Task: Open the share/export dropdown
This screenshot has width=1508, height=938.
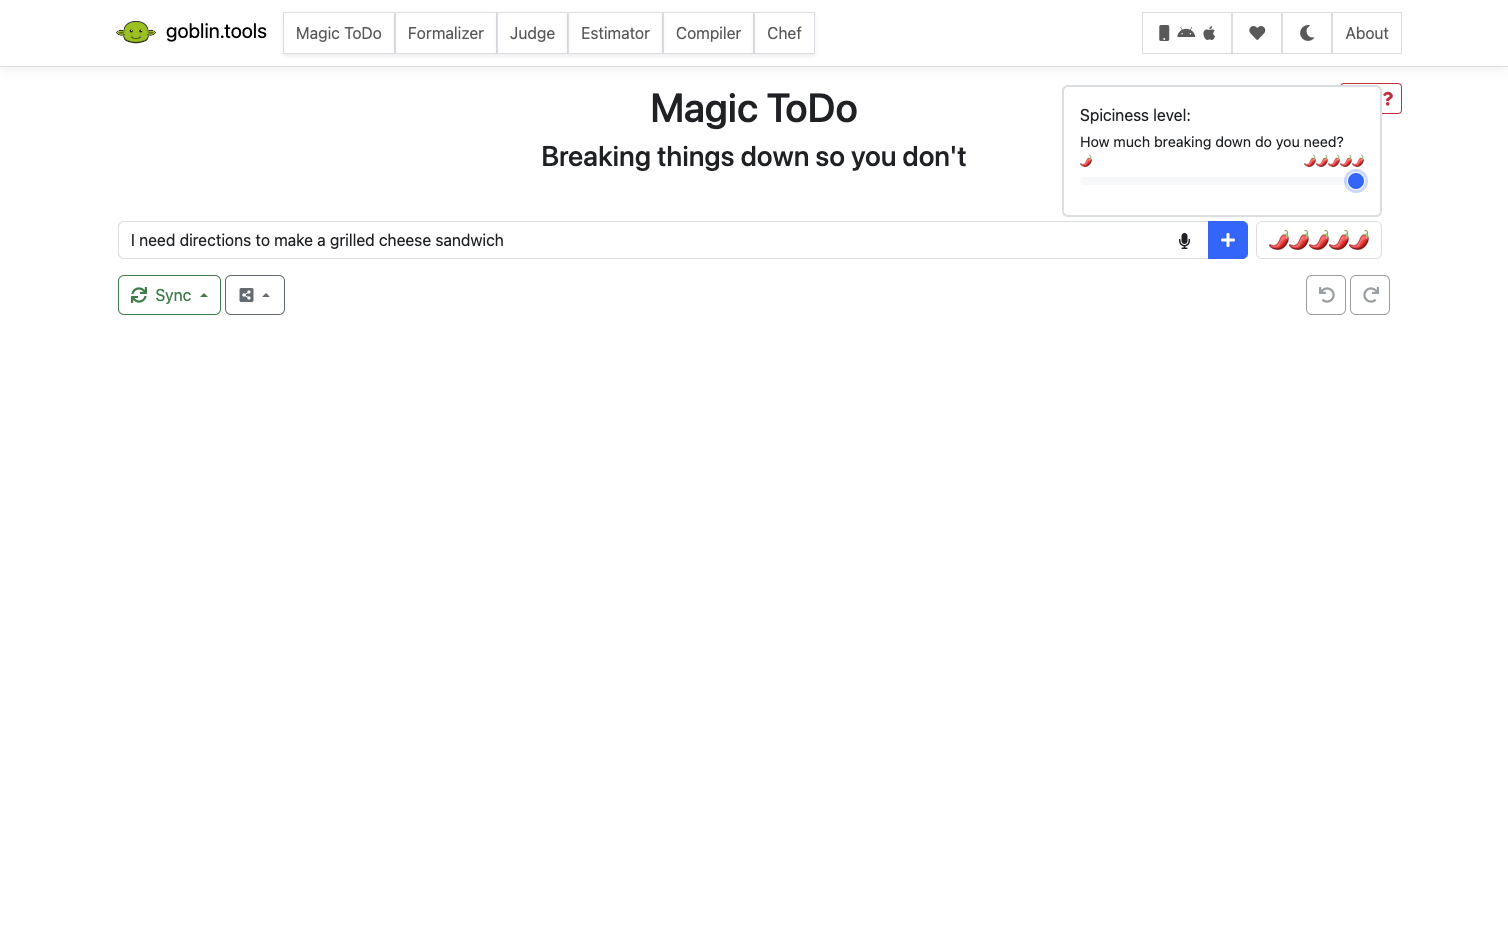Action: click(255, 295)
